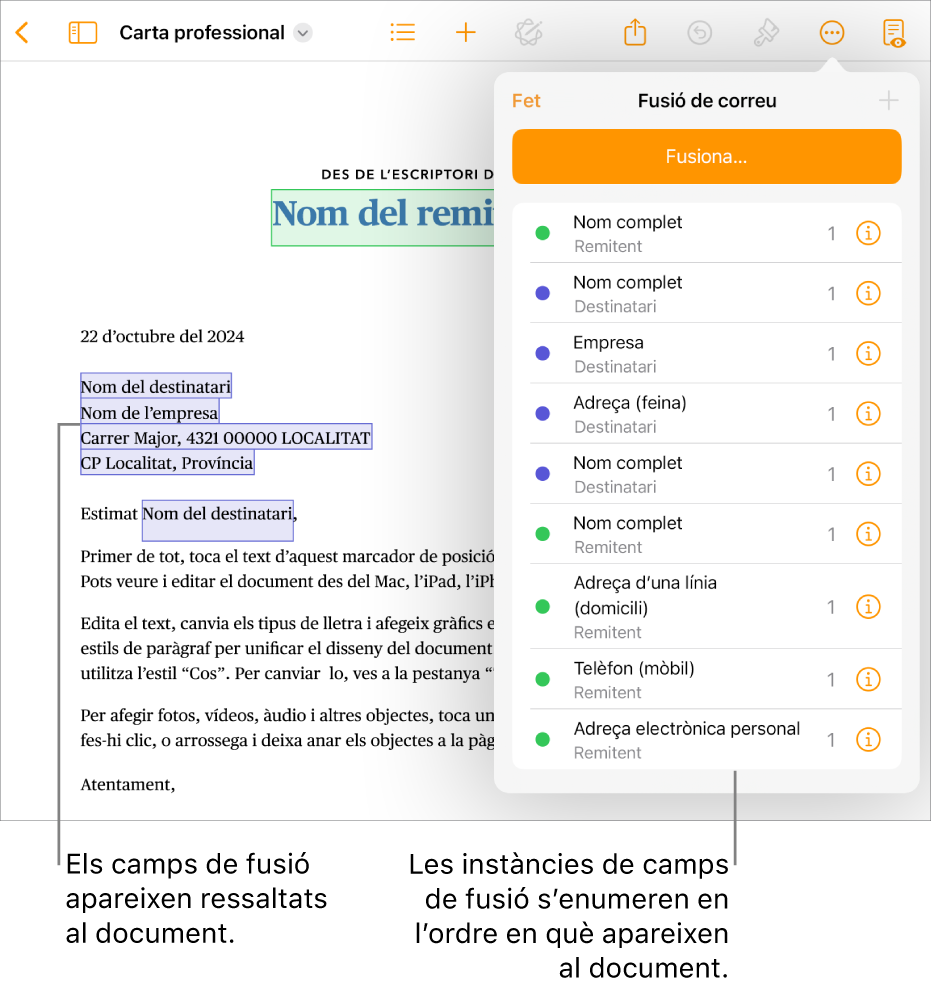Open the Carta professional title dropdown
Viewport: 931px width, 995px height.
(x=303, y=32)
